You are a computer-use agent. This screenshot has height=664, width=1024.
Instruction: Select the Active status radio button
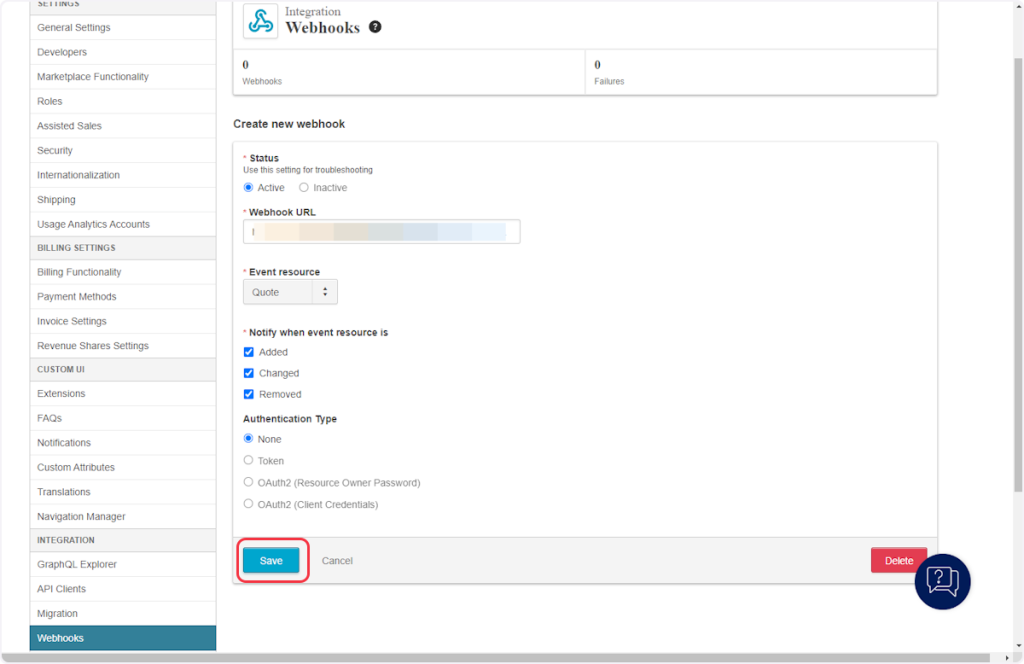tap(249, 188)
